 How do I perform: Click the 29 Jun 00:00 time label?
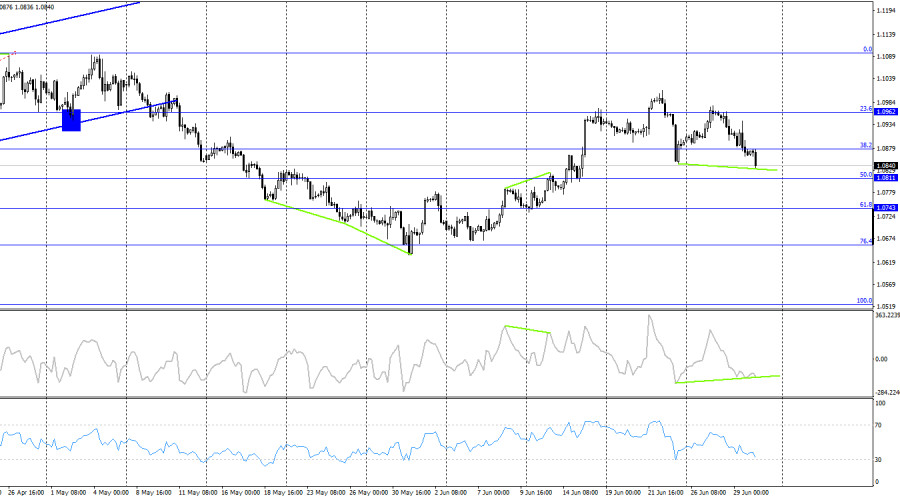click(x=753, y=493)
